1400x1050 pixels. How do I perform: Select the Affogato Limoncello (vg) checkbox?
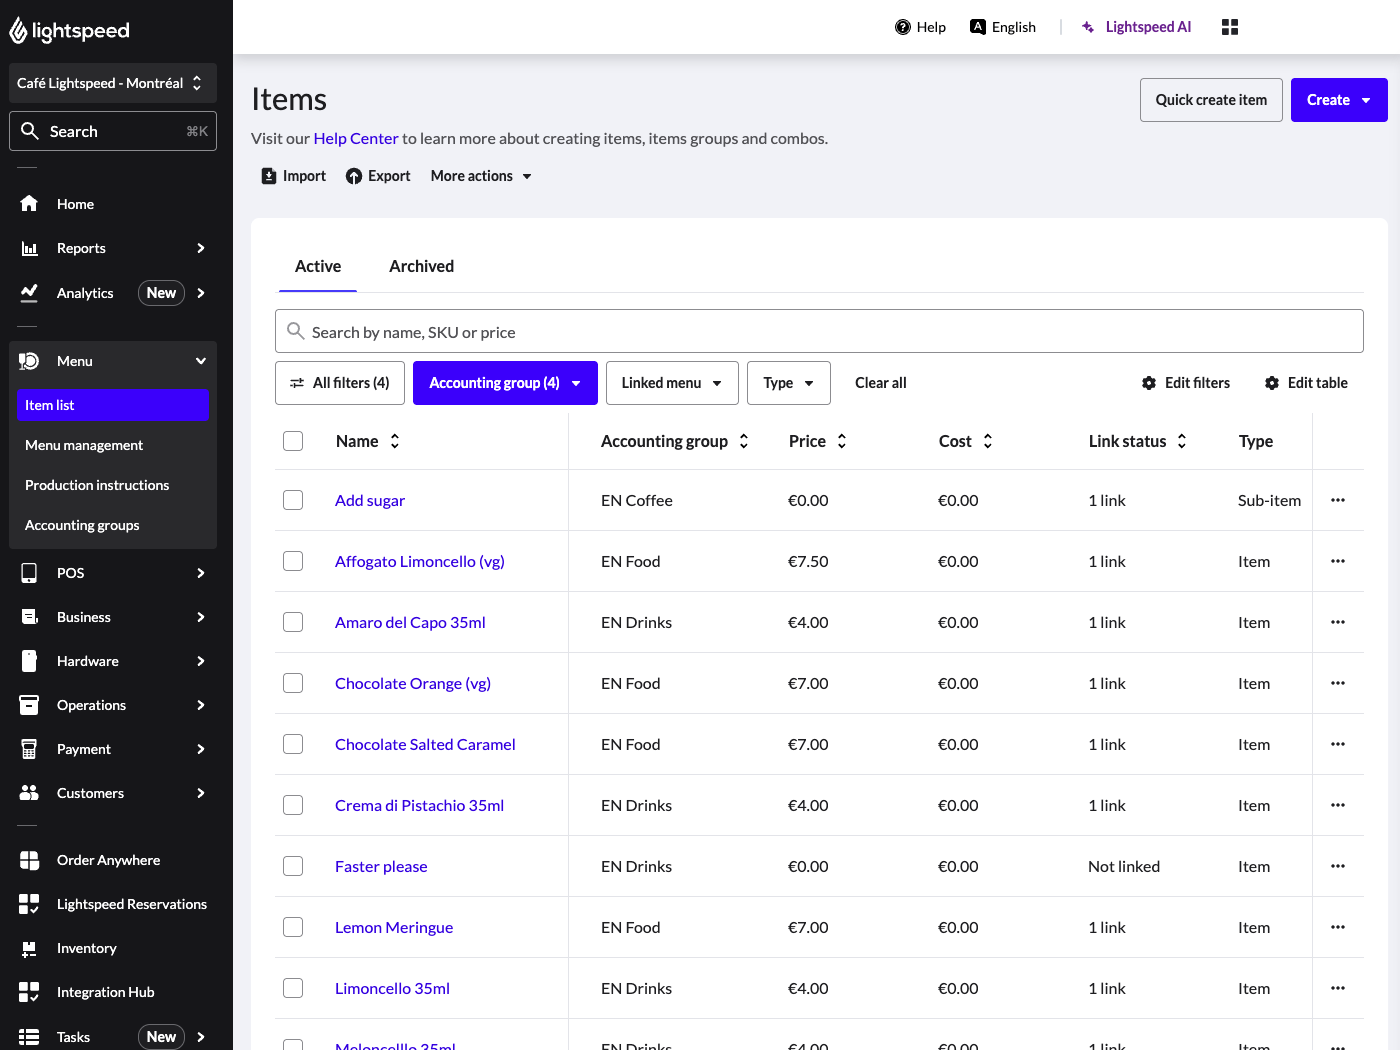pos(293,561)
